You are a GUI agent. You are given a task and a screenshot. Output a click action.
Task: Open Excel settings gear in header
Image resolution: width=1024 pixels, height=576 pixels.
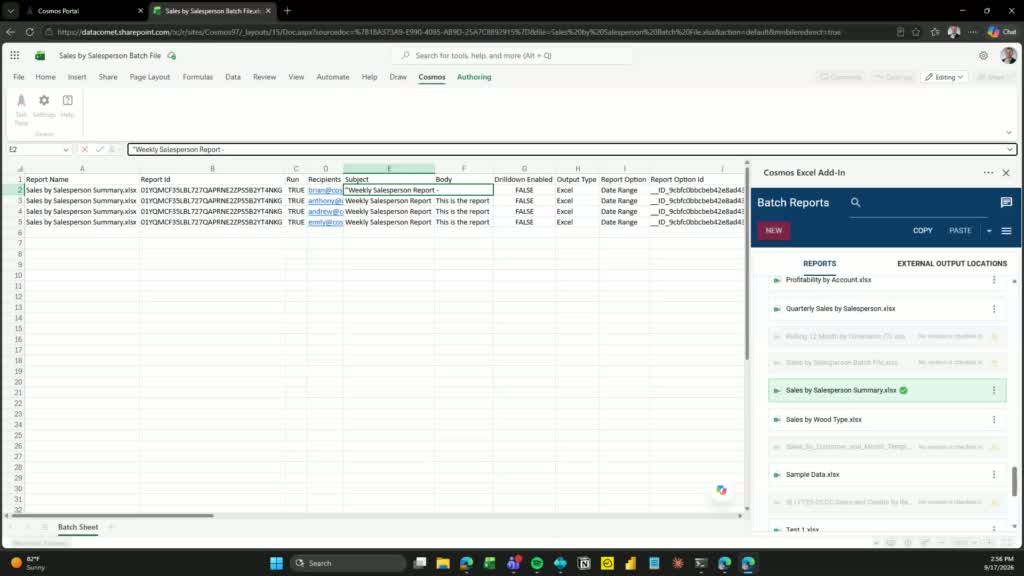click(983, 56)
